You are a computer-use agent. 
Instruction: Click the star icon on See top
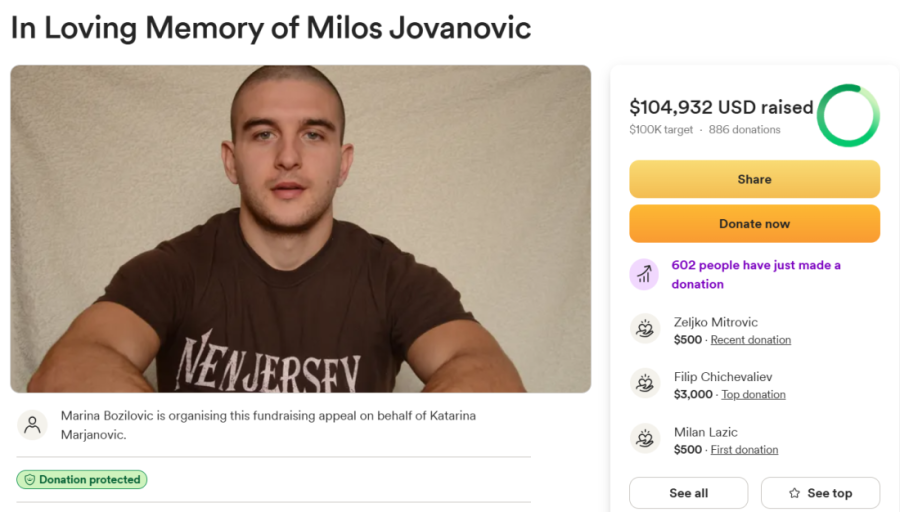[794, 494]
